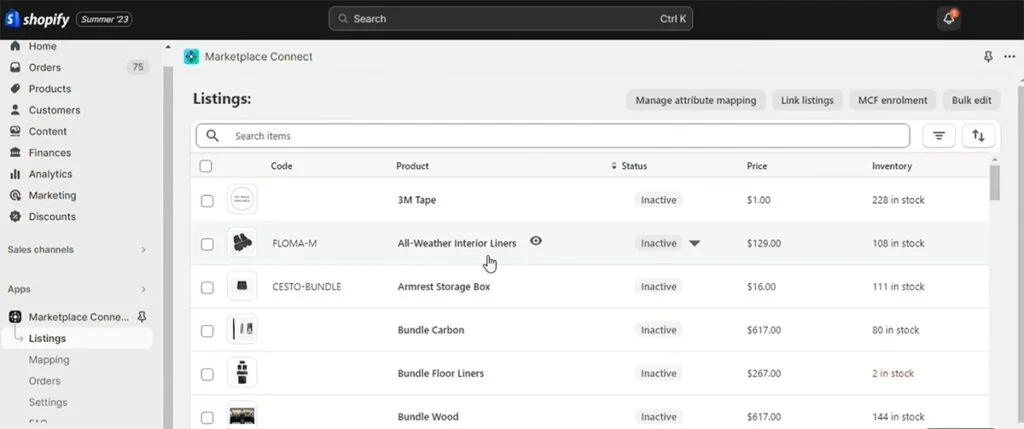
Task: Expand the Sales channels section chevron
Action: (143, 250)
